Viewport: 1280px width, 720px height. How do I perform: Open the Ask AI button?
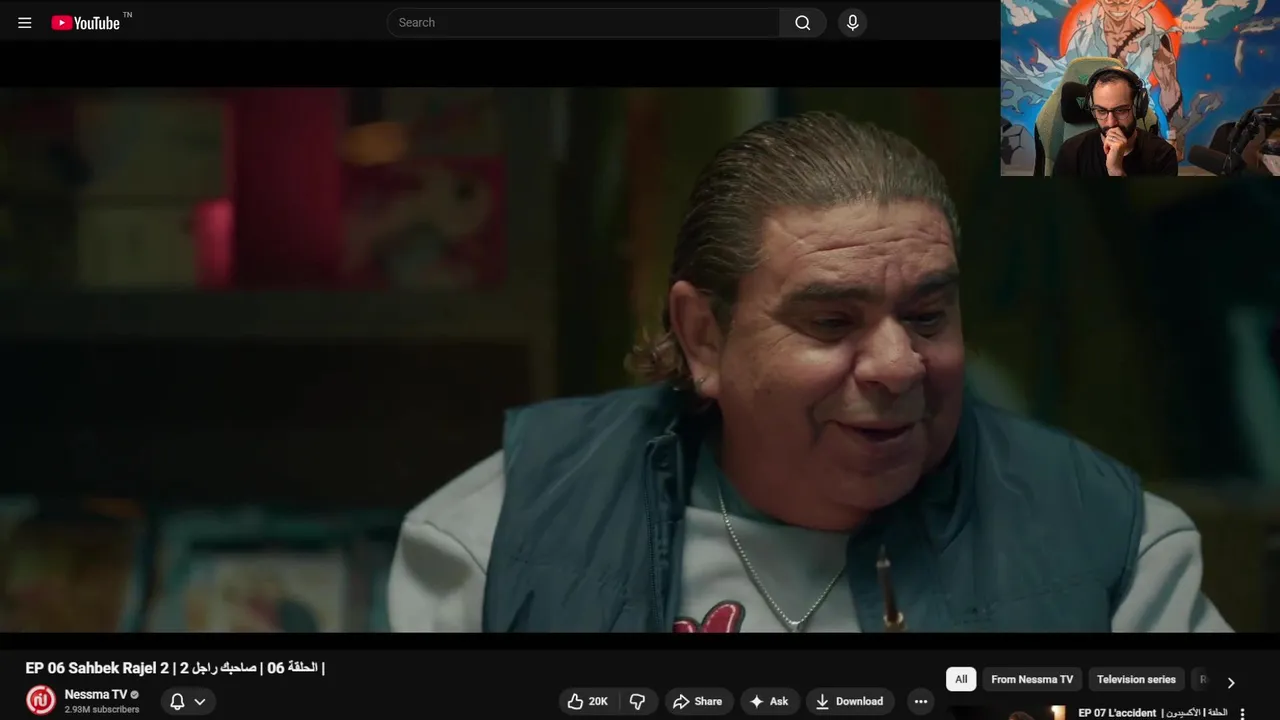coord(769,701)
